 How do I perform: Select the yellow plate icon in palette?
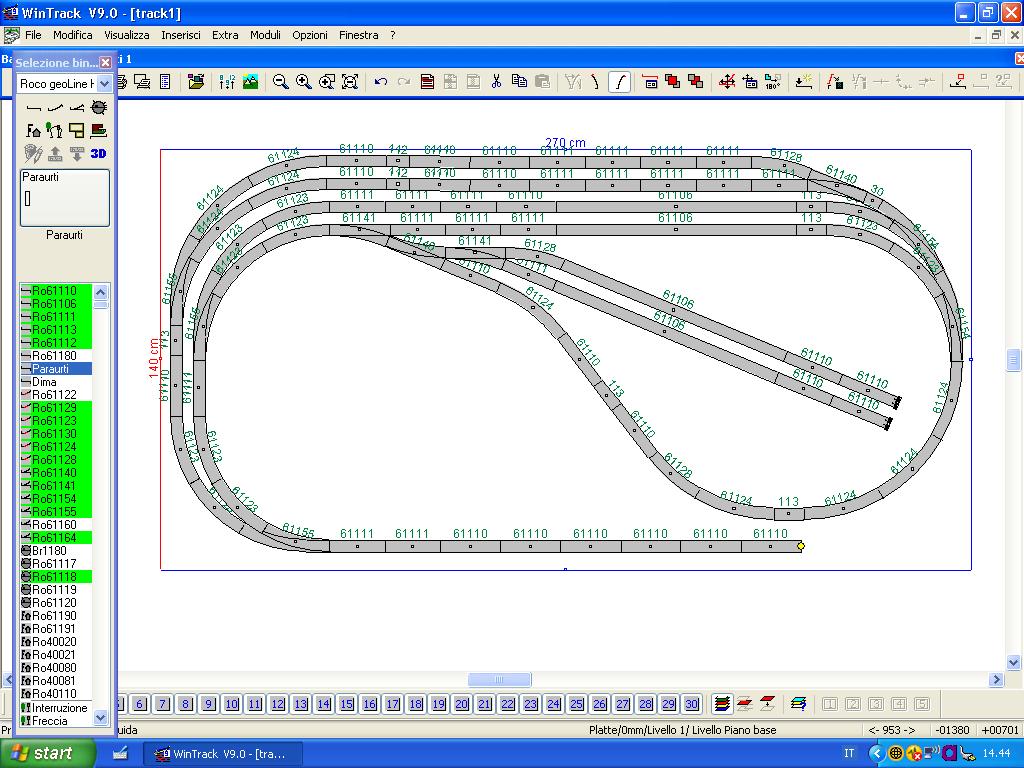tap(77, 131)
